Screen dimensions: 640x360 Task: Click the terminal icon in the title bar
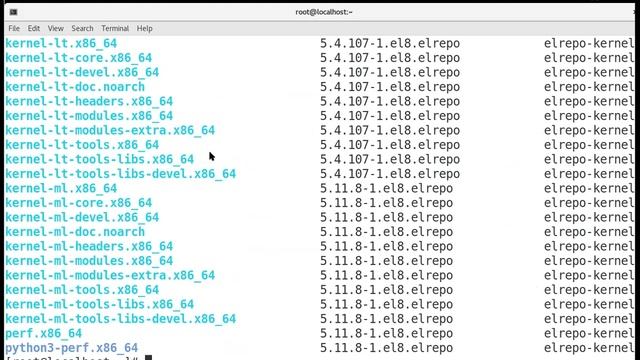(13, 12)
